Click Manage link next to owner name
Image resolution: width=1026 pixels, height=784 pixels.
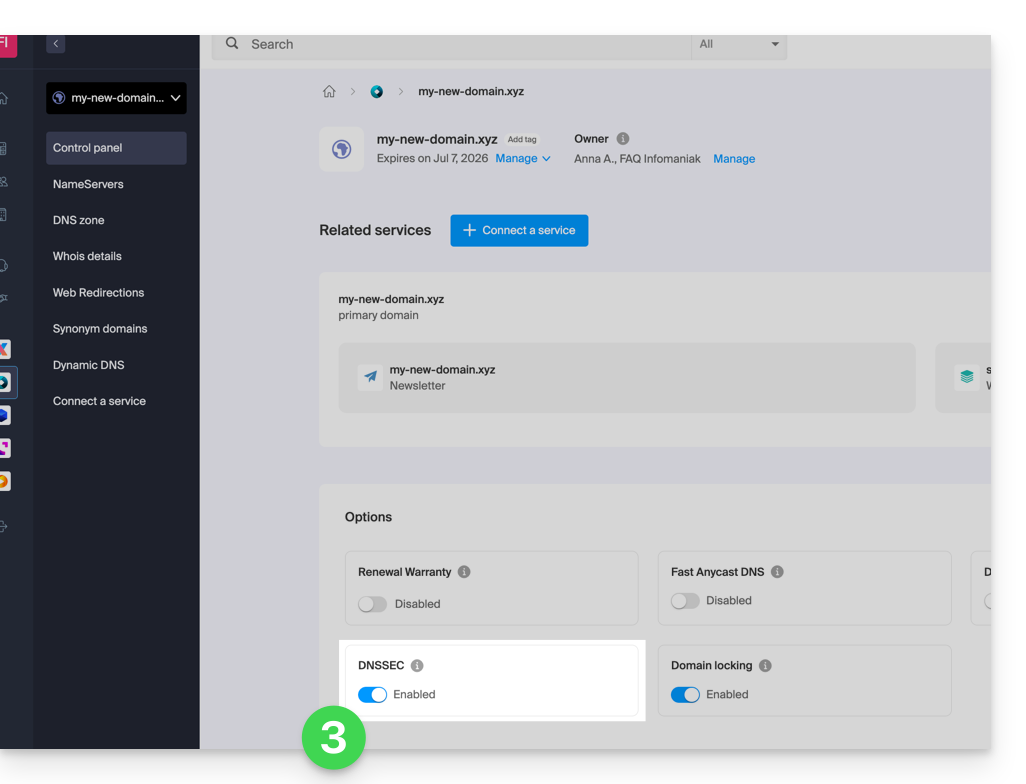click(x=734, y=158)
